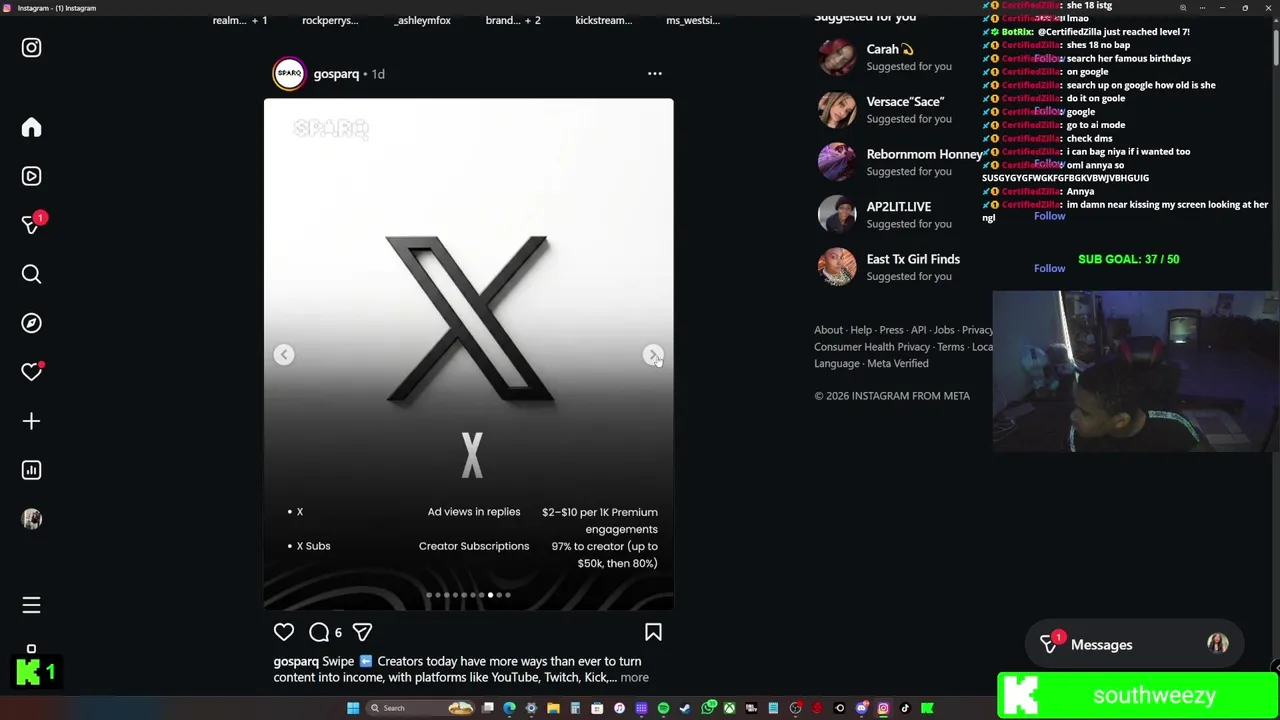1280x720 pixels.
Task: Share the gosparq post via paper-plane icon
Action: point(362,632)
